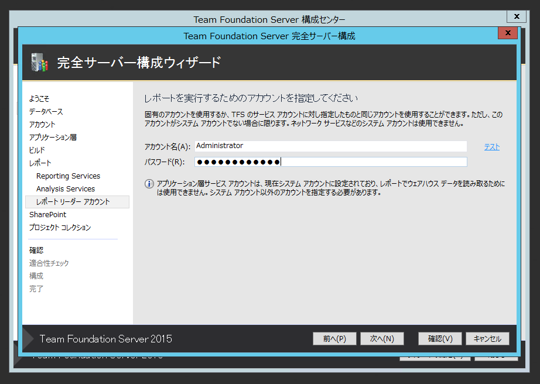
Task: Click the テスト link
Action: [x=492, y=147]
